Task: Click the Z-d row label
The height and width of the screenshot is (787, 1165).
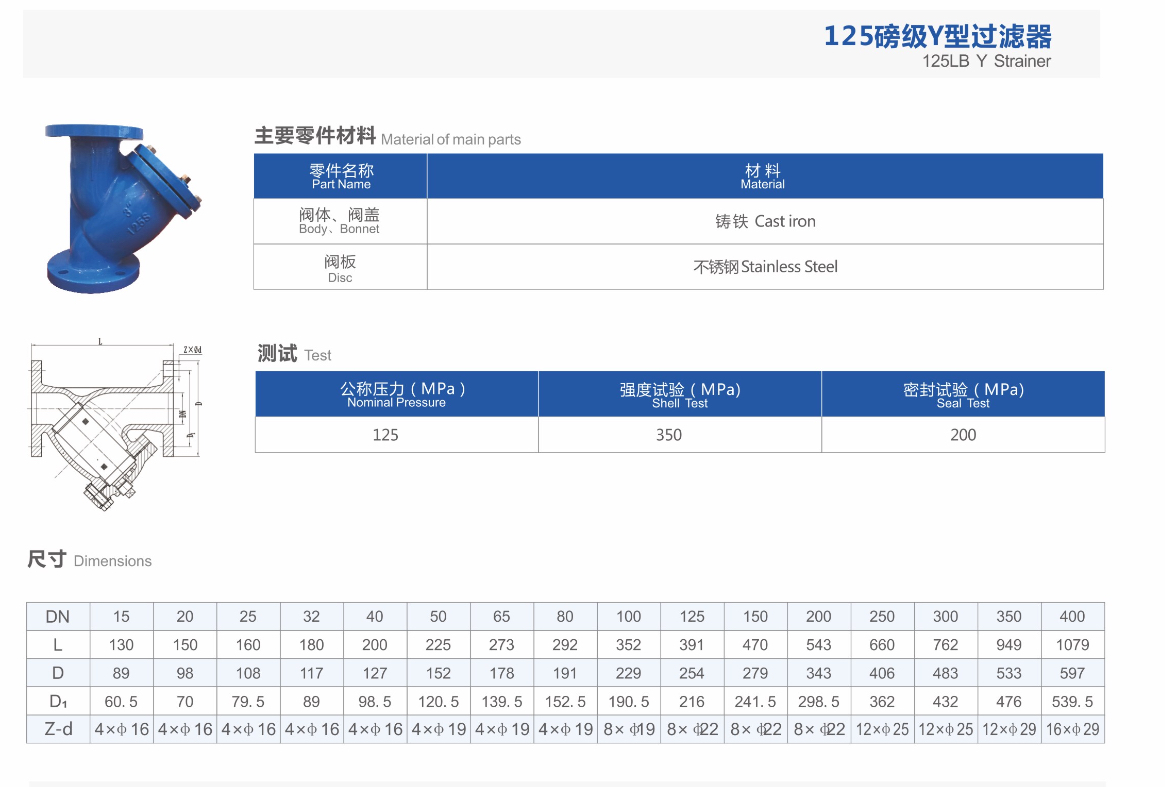Action: pyautogui.click(x=58, y=729)
